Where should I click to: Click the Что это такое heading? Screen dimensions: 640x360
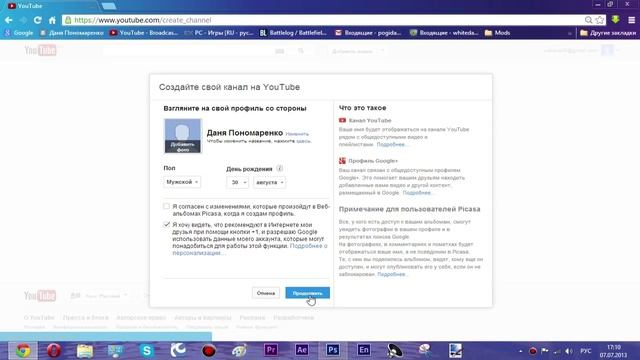coord(362,108)
